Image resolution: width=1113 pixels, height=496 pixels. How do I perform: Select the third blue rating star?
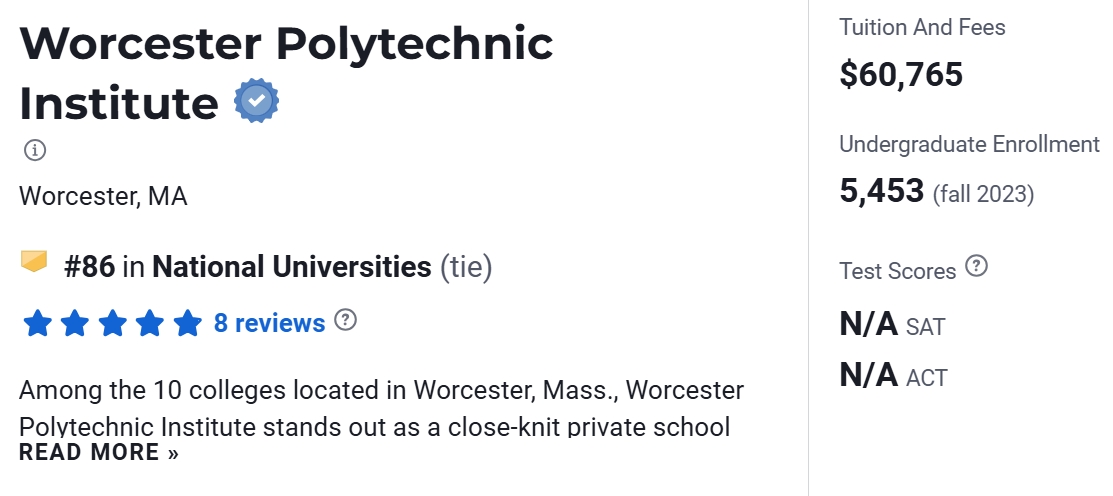point(112,323)
